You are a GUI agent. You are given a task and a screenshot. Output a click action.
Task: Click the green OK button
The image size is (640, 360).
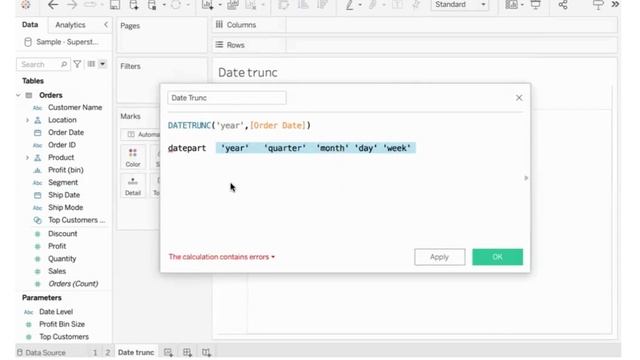click(498, 257)
